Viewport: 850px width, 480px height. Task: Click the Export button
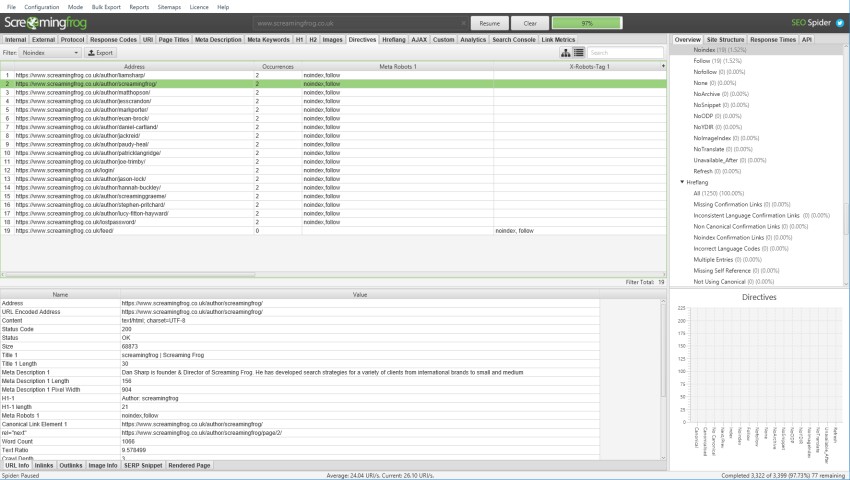tap(100, 53)
